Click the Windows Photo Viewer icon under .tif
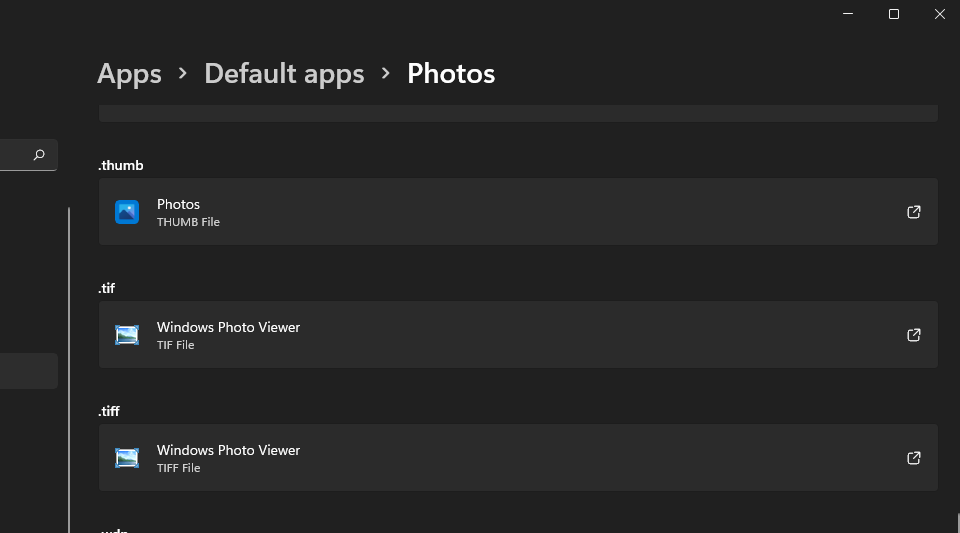The image size is (960, 533). tap(127, 335)
